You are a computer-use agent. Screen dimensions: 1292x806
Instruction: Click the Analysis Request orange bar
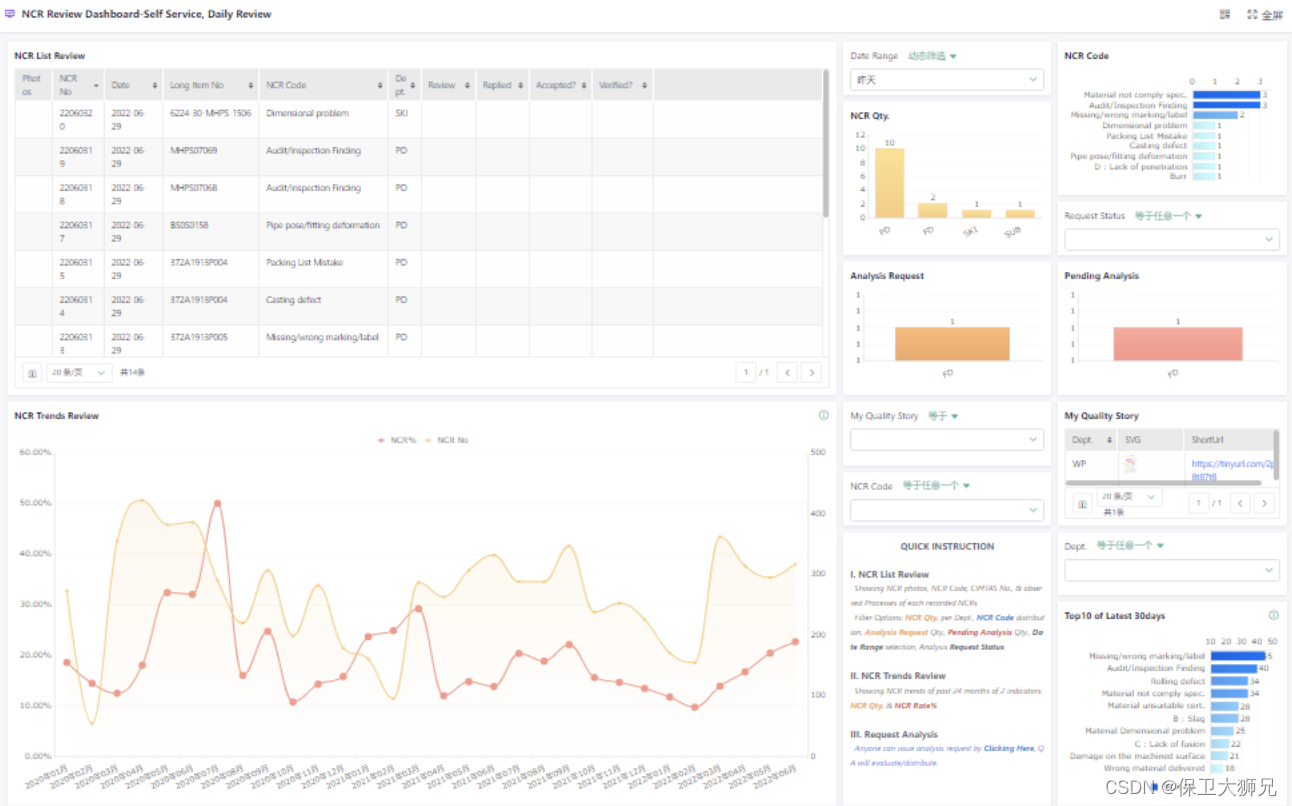[x=952, y=343]
